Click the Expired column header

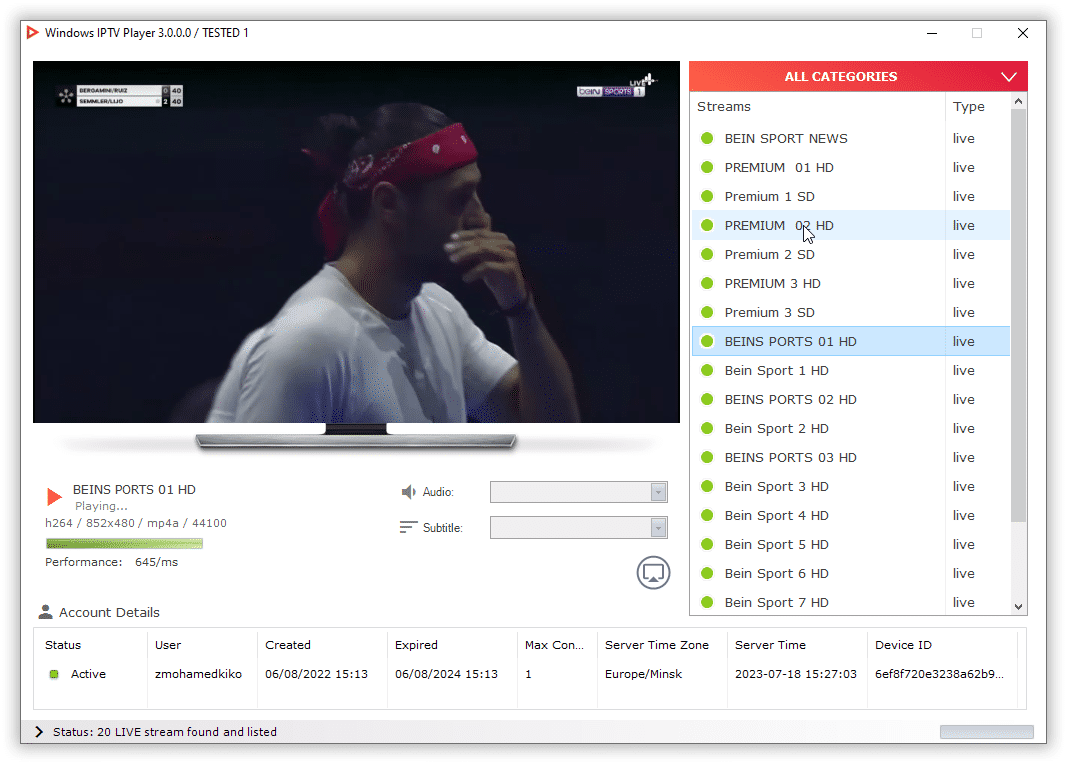click(x=416, y=645)
